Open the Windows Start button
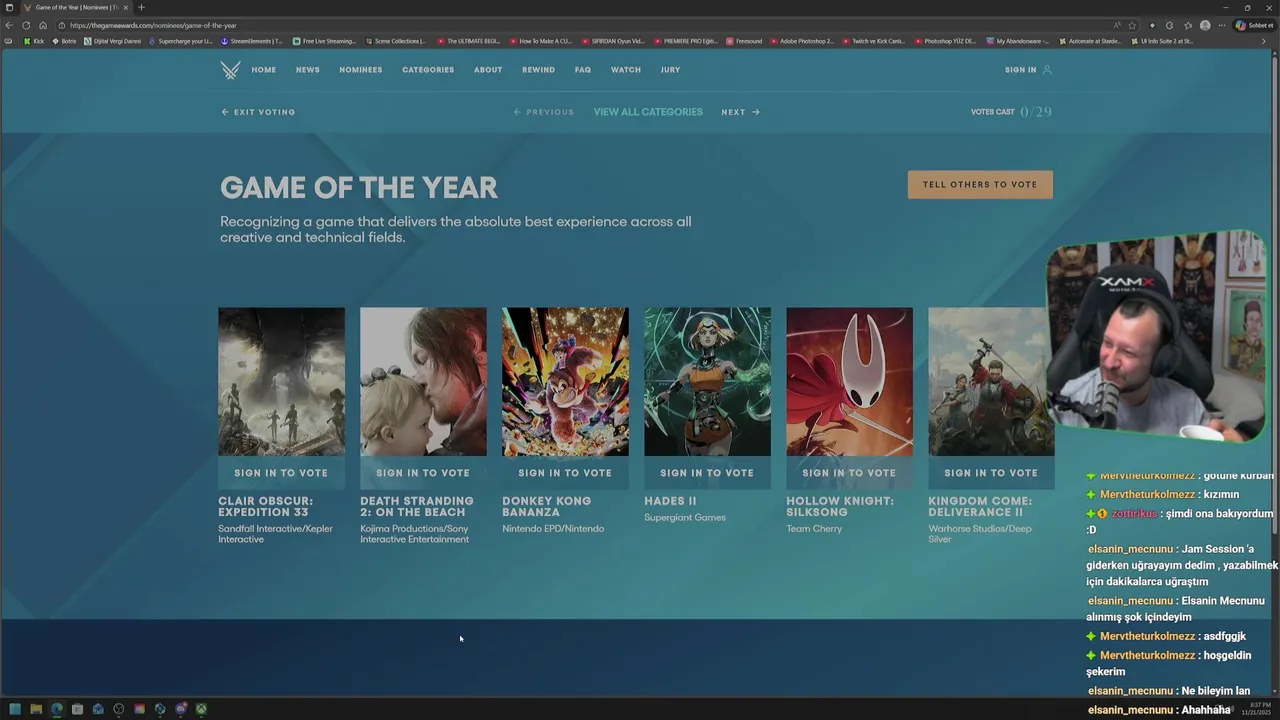This screenshot has height=720, width=1280. coord(15,709)
